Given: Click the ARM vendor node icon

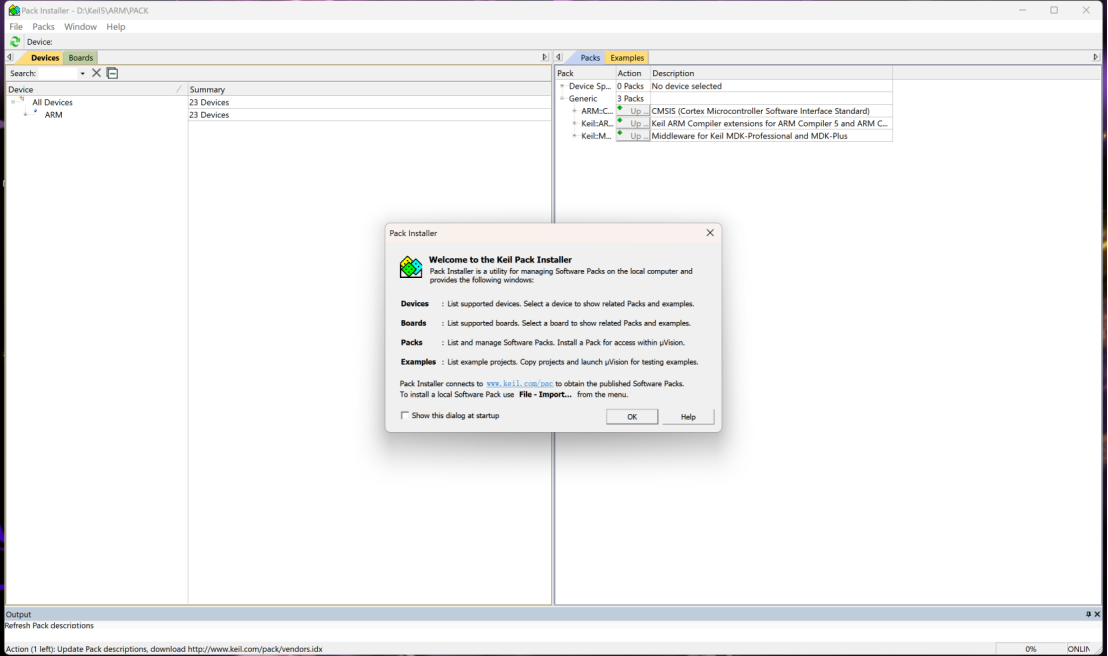Looking at the screenshot, I should pyautogui.click(x=35, y=114).
